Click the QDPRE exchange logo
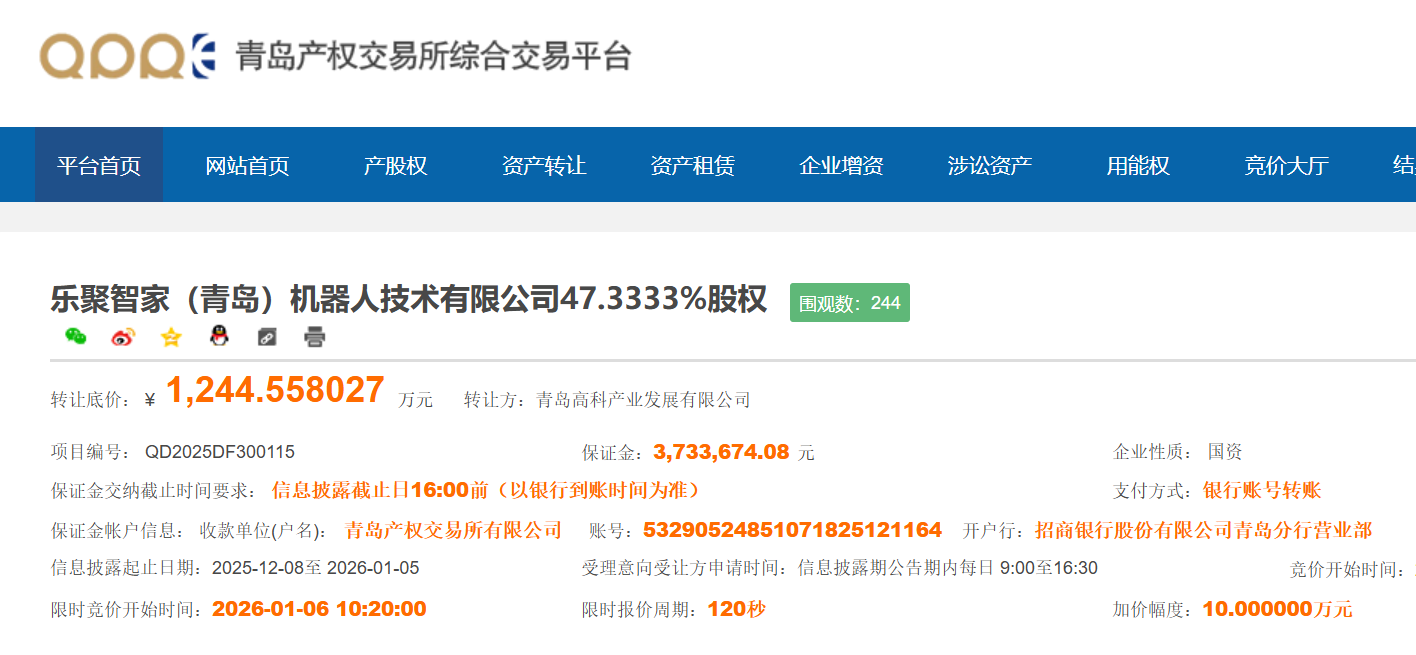The width and height of the screenshot is (1416, 655). pyautogui.click(x=127, y=56)
